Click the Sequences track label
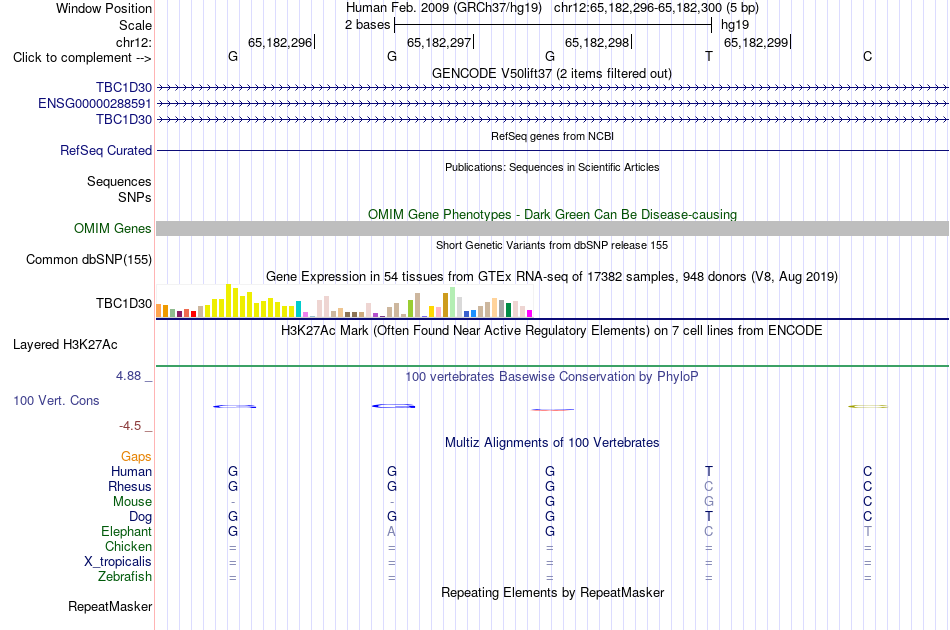 click(119, 182)
